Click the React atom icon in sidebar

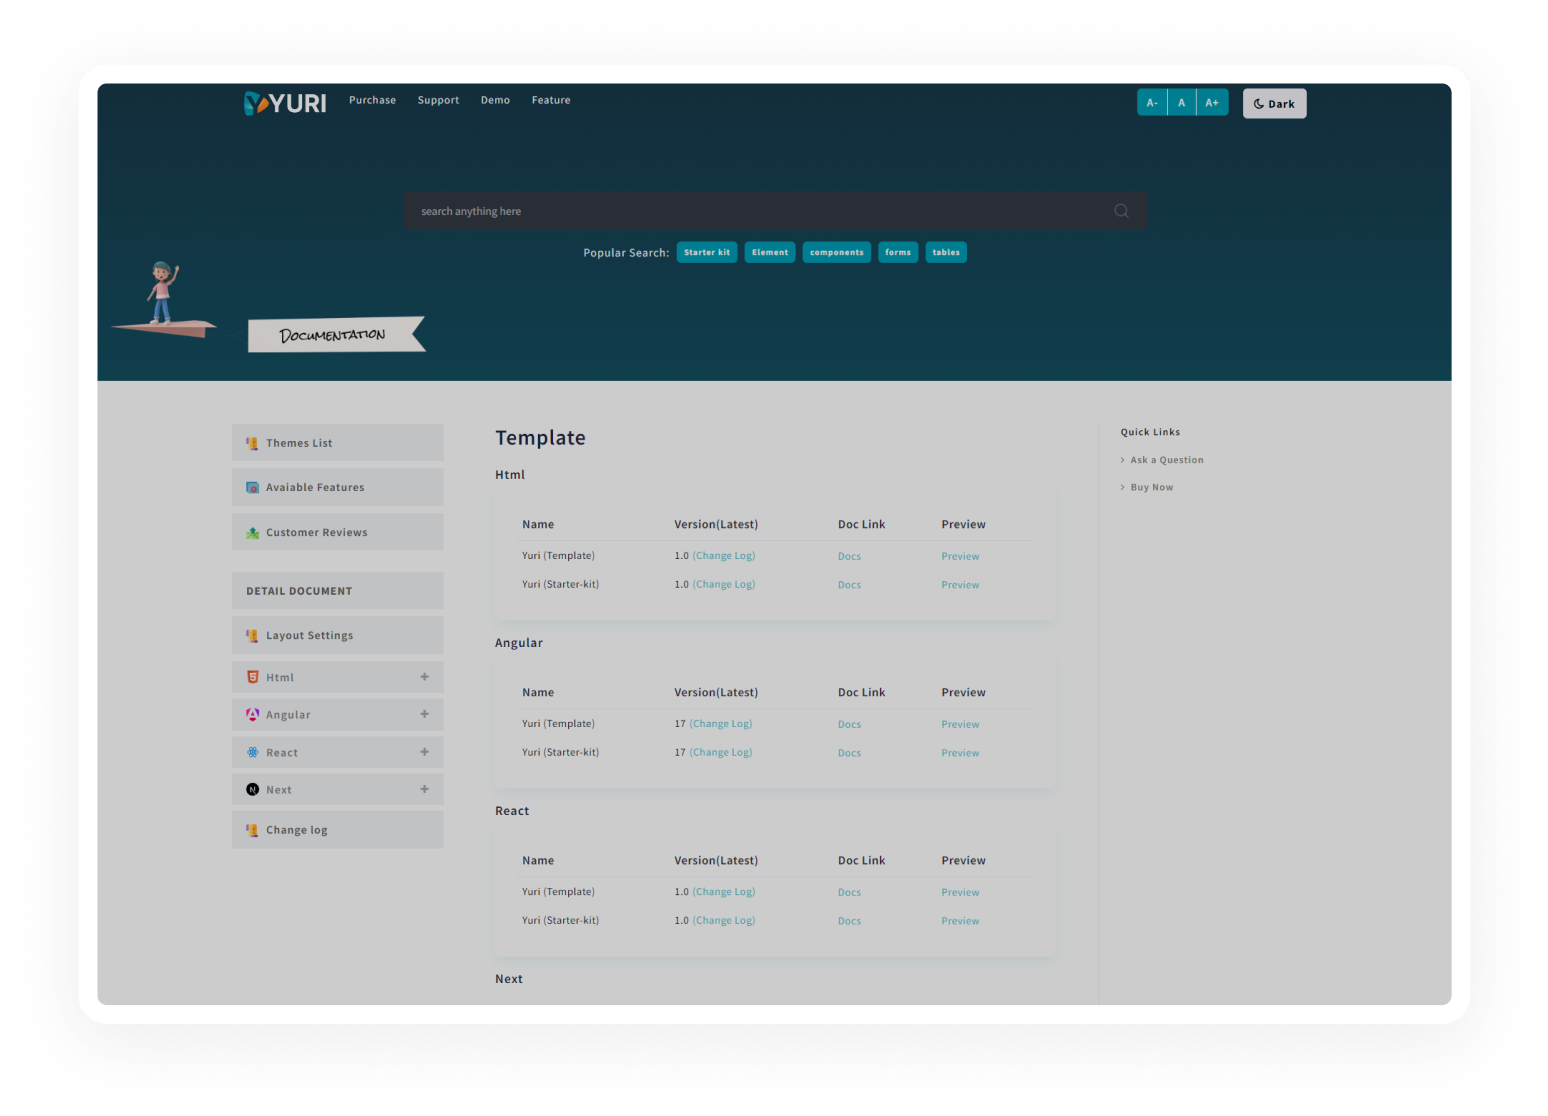[253, 752]
